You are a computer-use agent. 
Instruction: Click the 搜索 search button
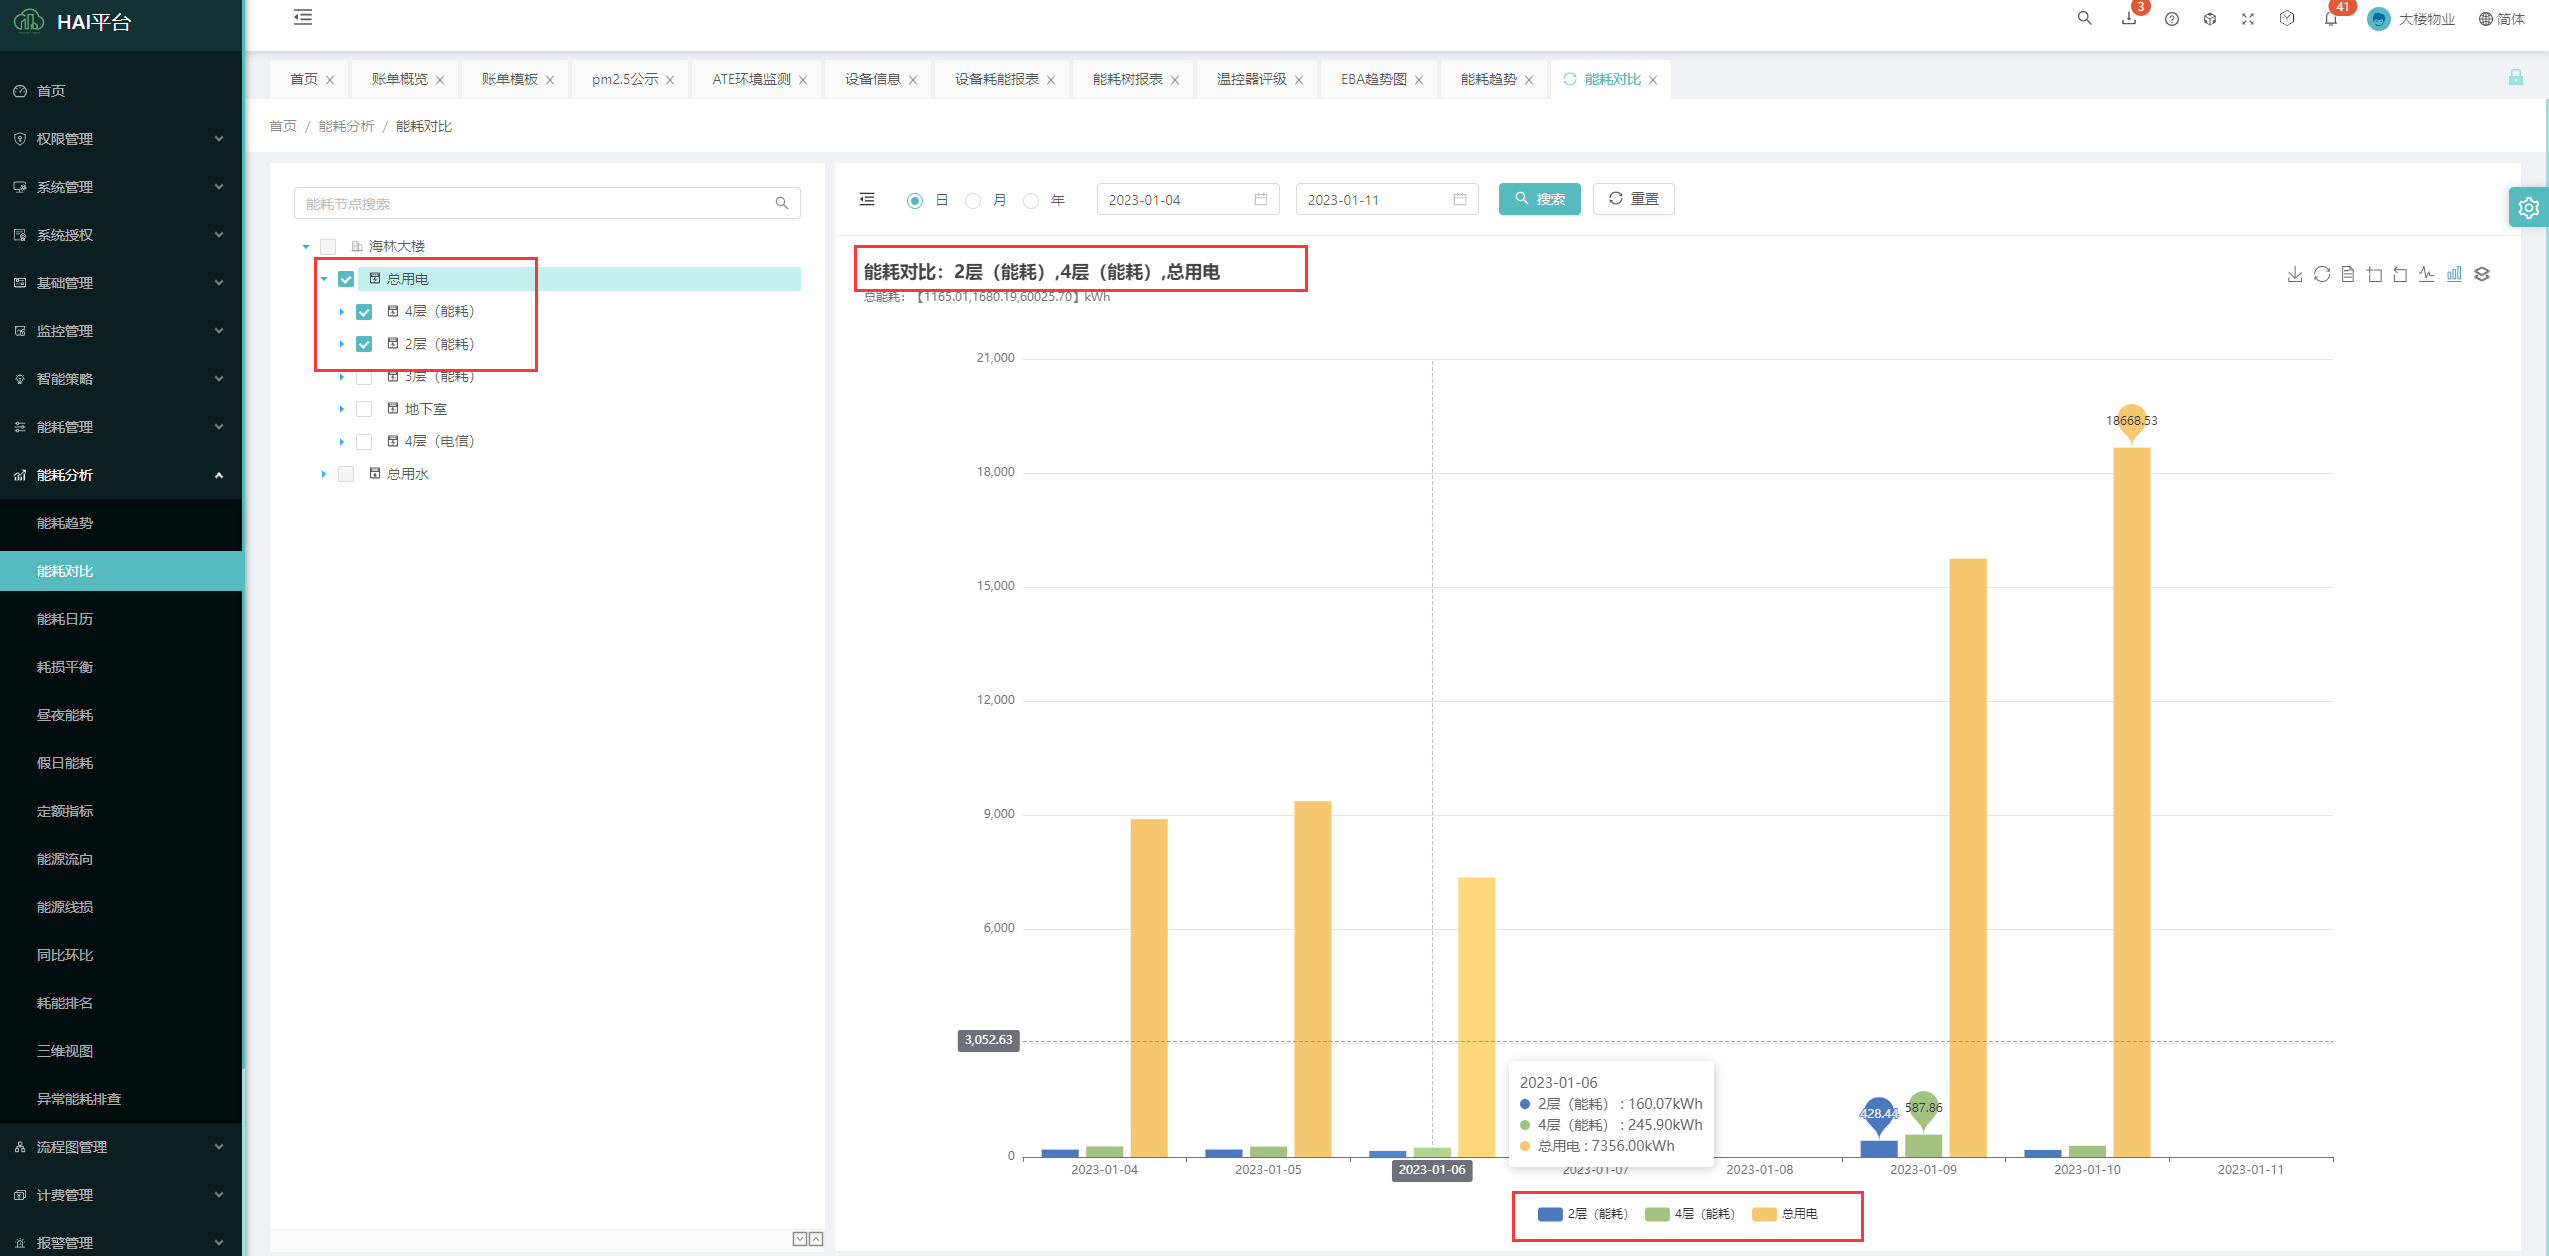[1539, 199]
